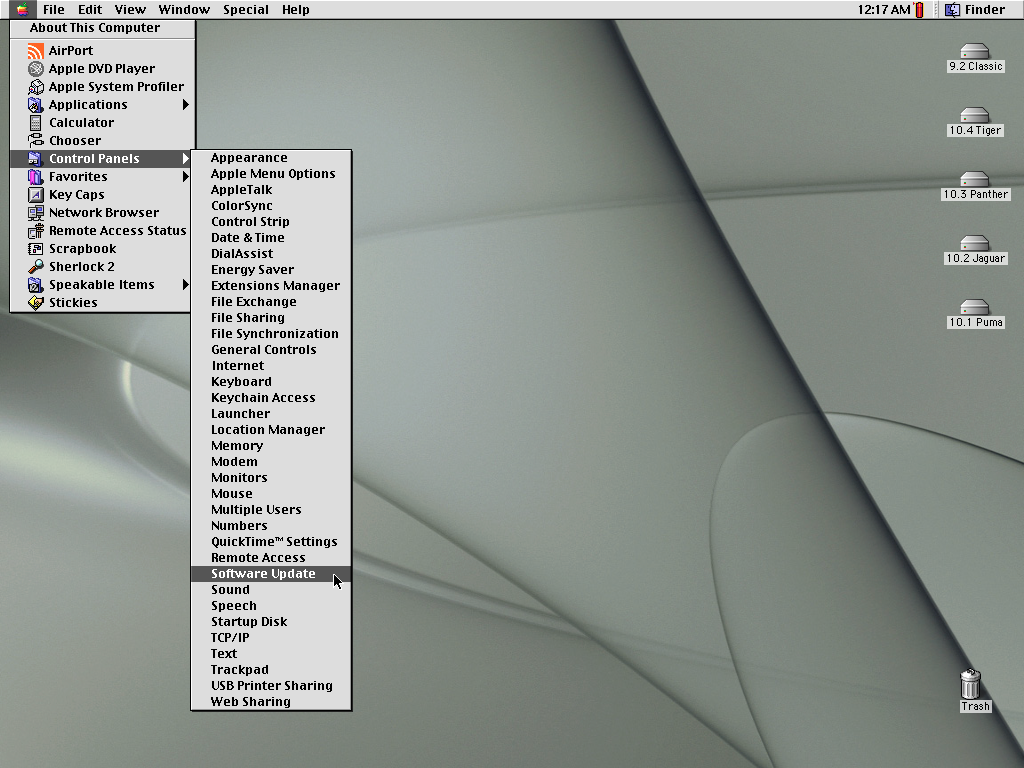Click the Control Panels submenu arrow
The width and height of the screenshot is (1024, 768).
[186, 159]
